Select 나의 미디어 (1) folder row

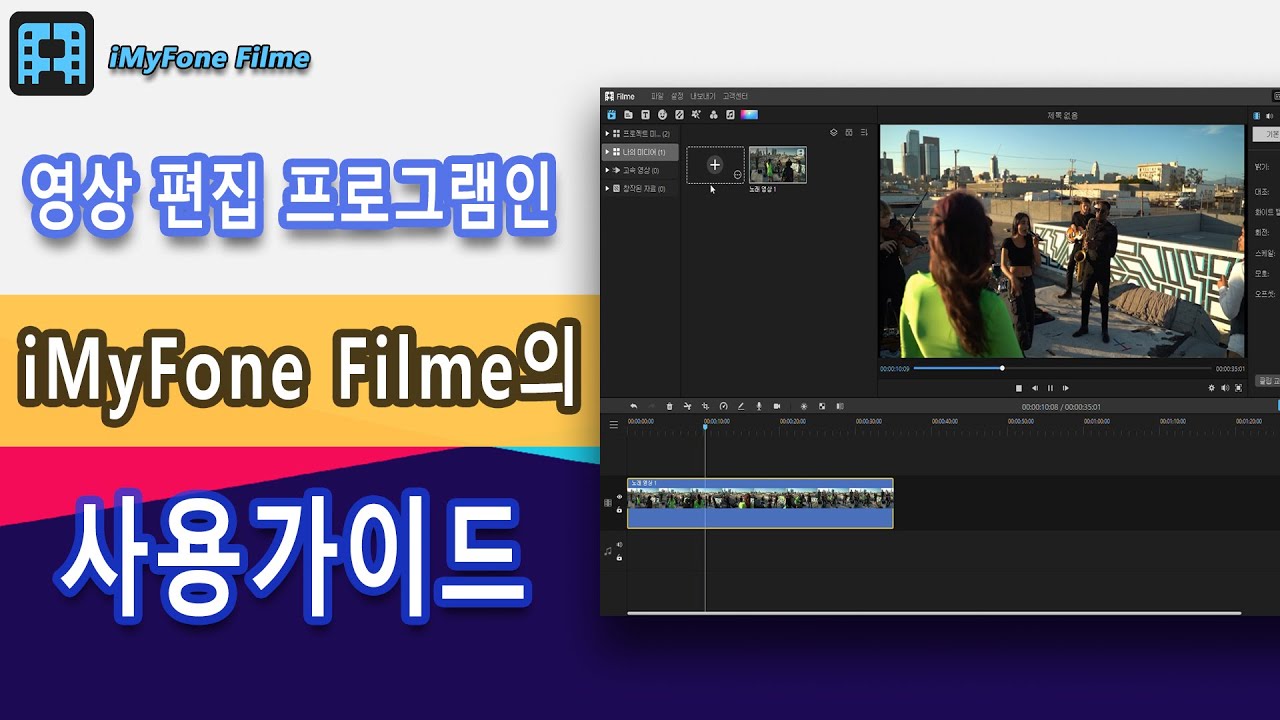pos(640,152)
